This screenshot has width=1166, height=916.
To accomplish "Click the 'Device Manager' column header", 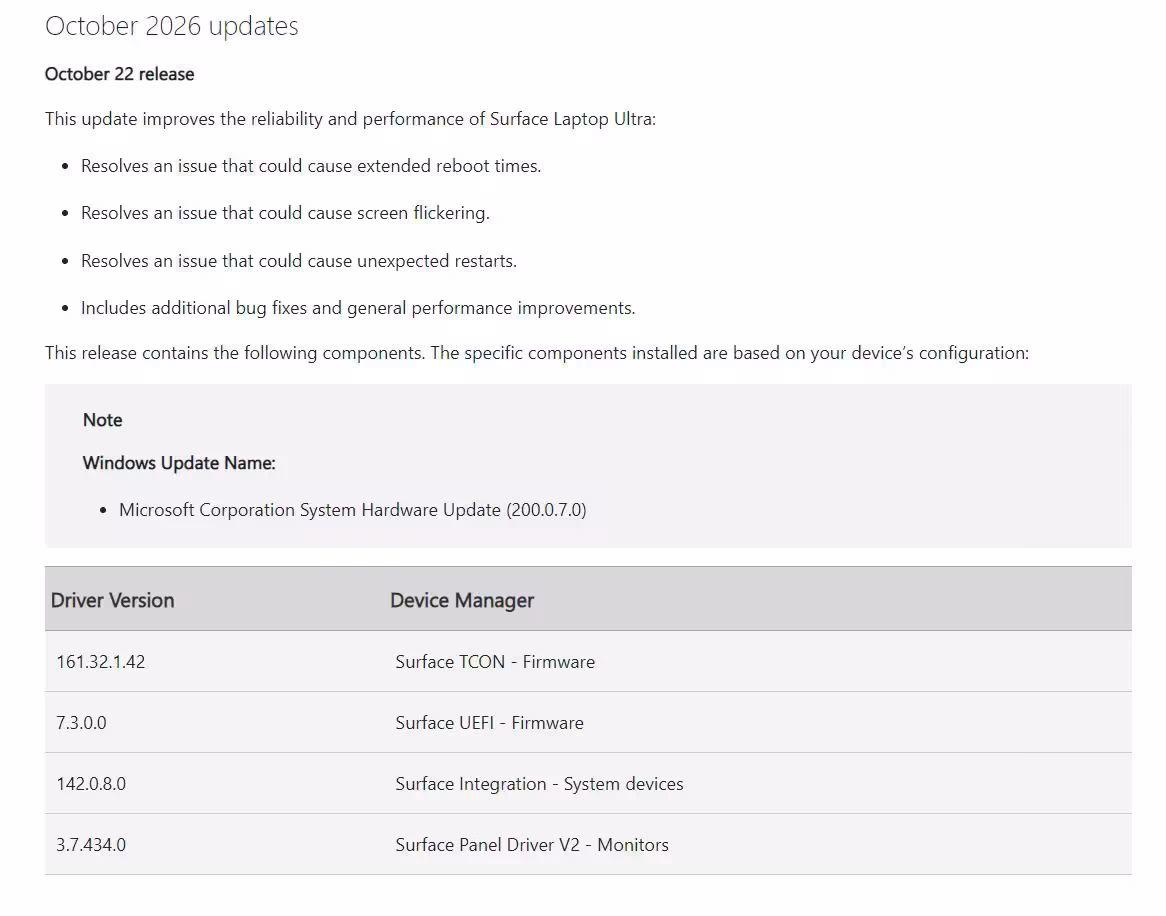I will click(x=462, y=600).
